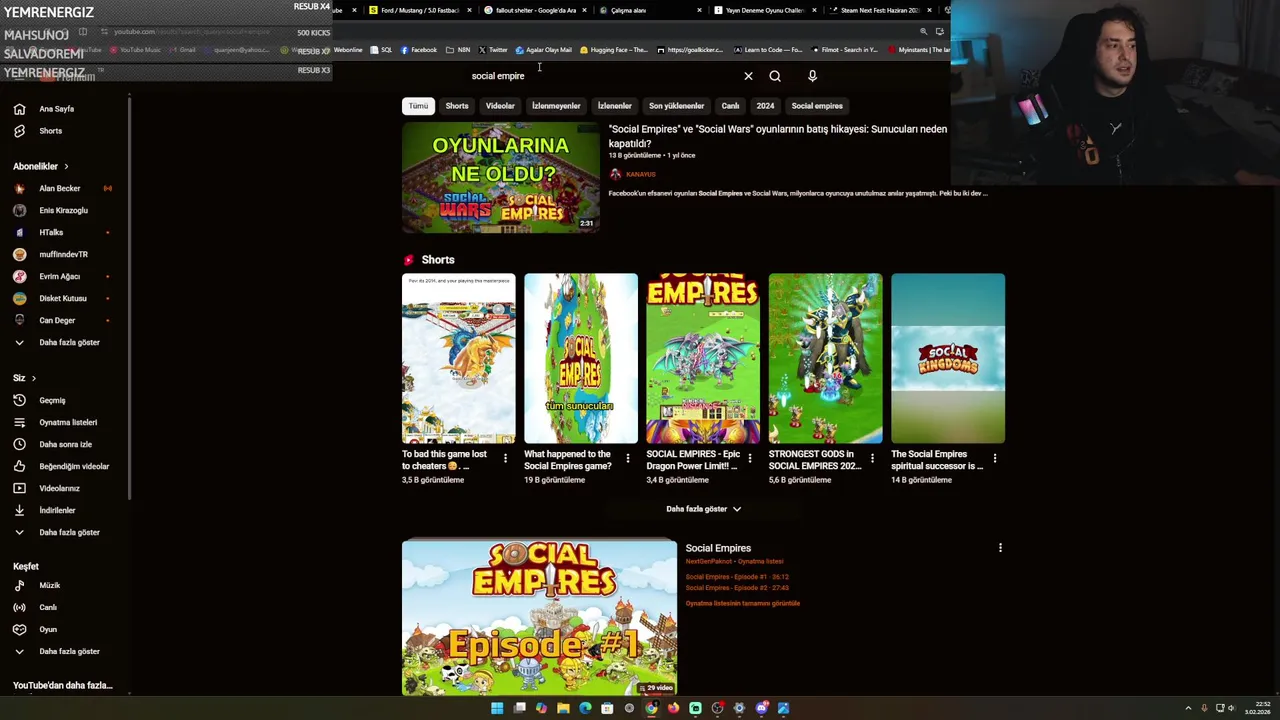Open Facebook bookmark in bookmarks bar
This screenshot has width=1280, height=720.
[x=418, y=50]
